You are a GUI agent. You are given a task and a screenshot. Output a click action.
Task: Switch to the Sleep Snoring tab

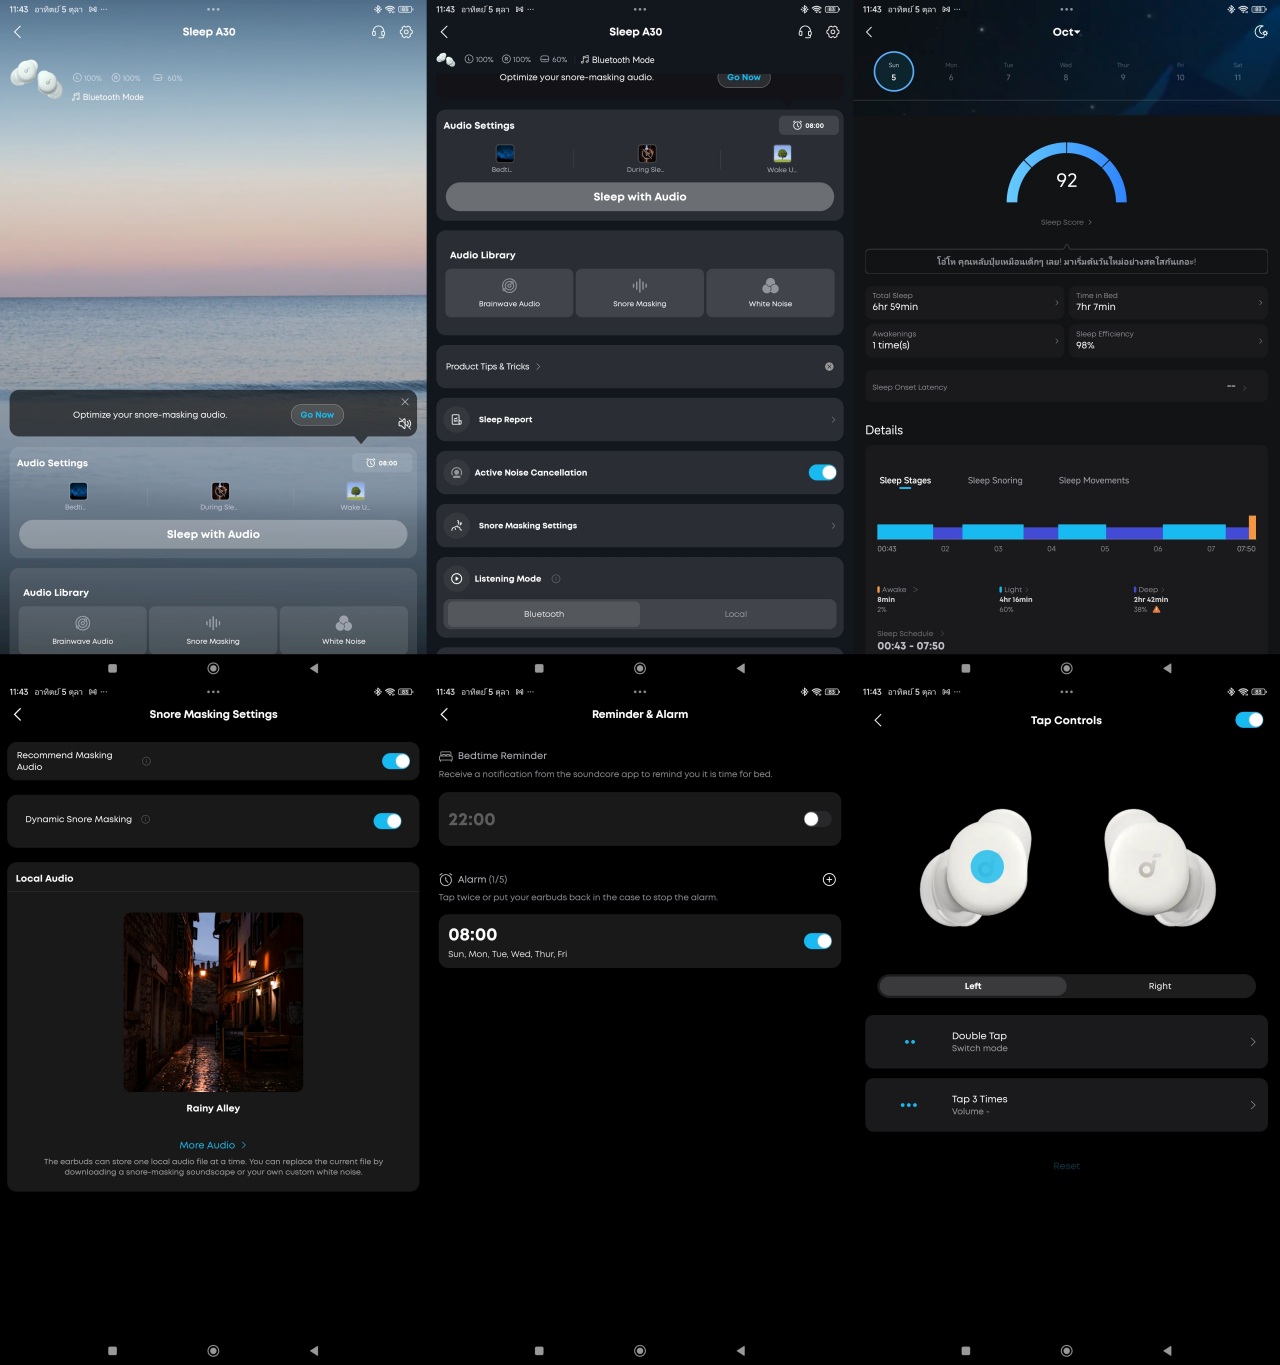[994, 481]
